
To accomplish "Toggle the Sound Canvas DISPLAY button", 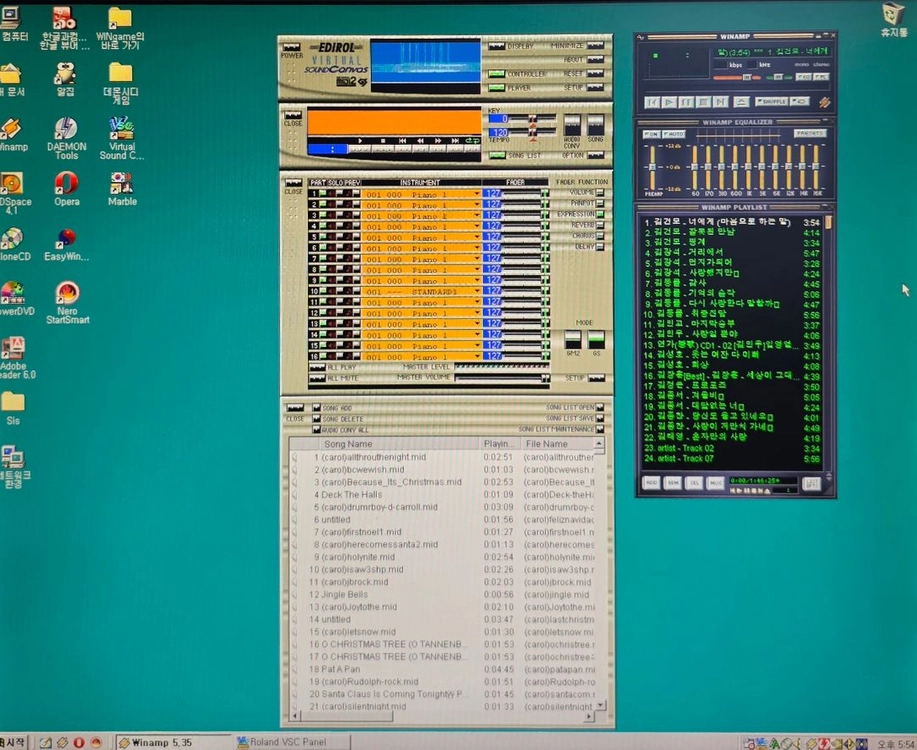I will point(497,46).
